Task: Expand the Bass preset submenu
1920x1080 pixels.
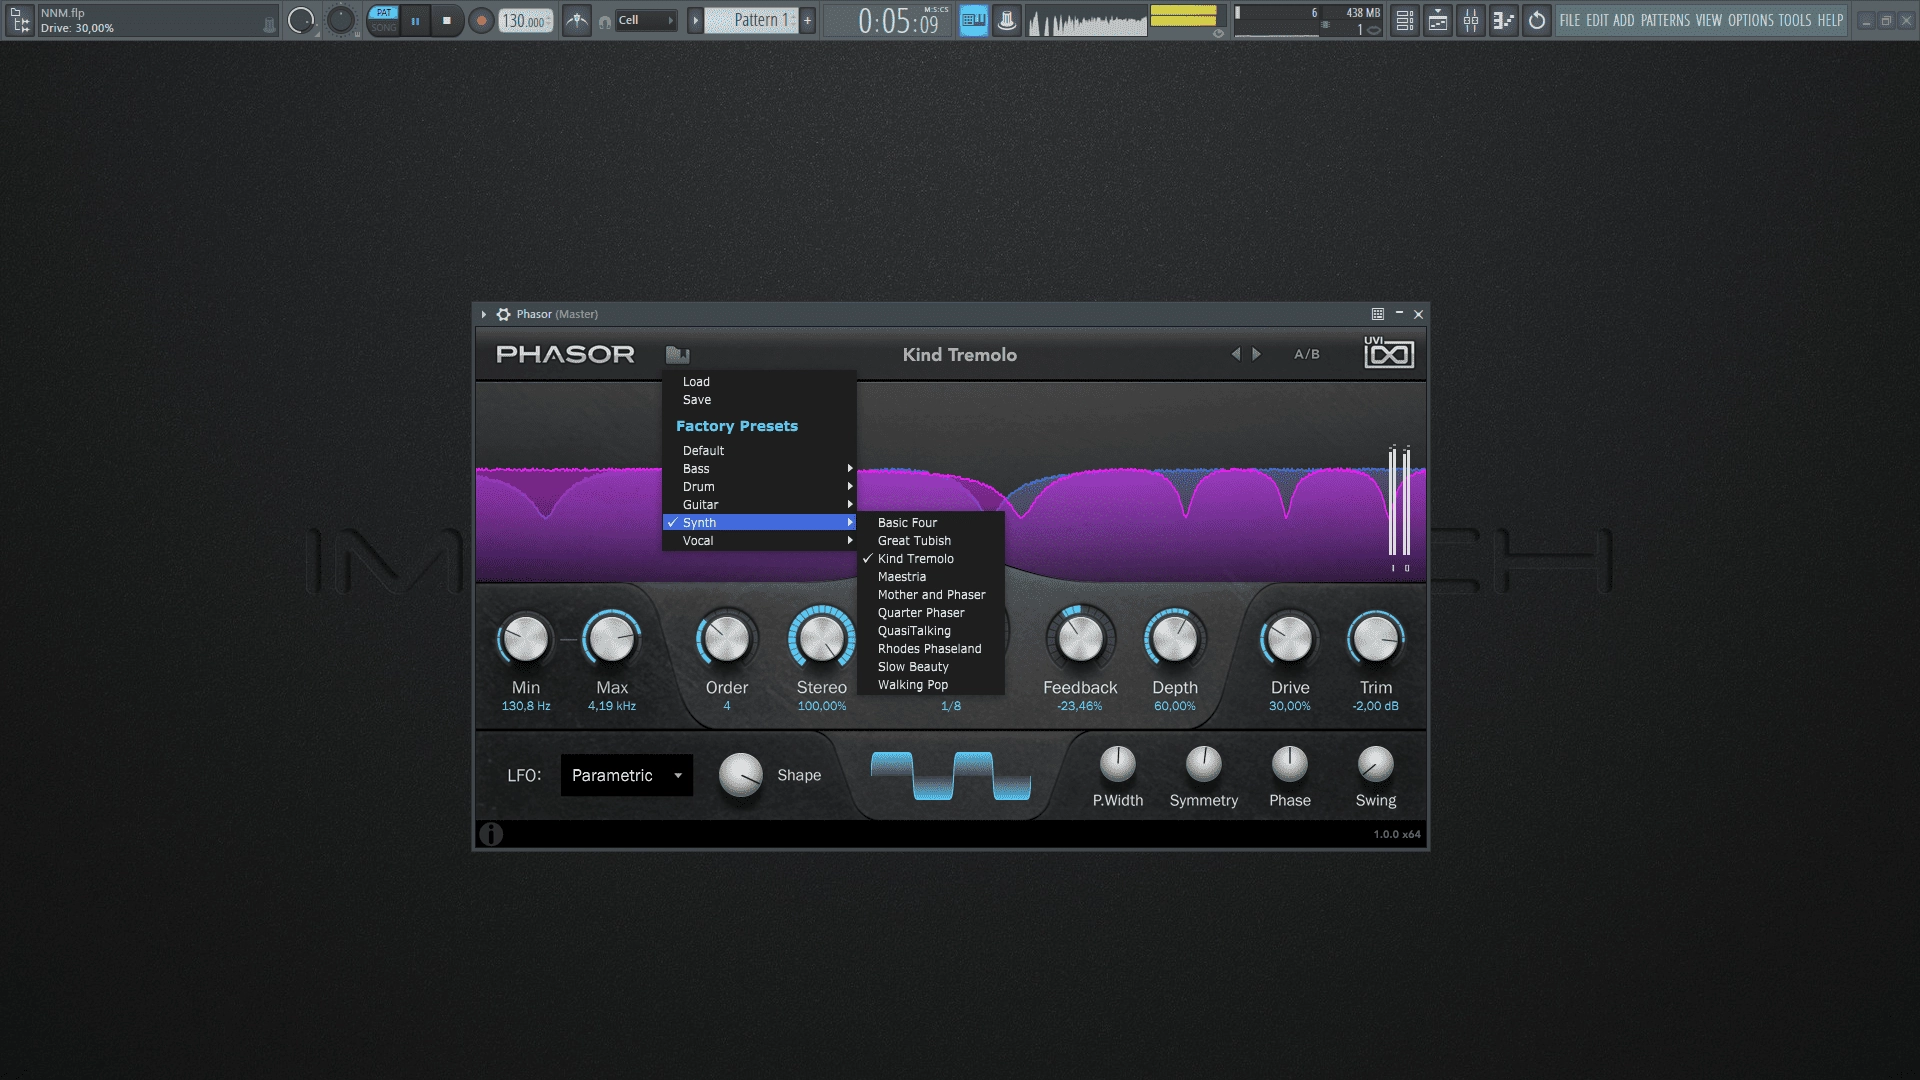Action: (x=759, y=469)
